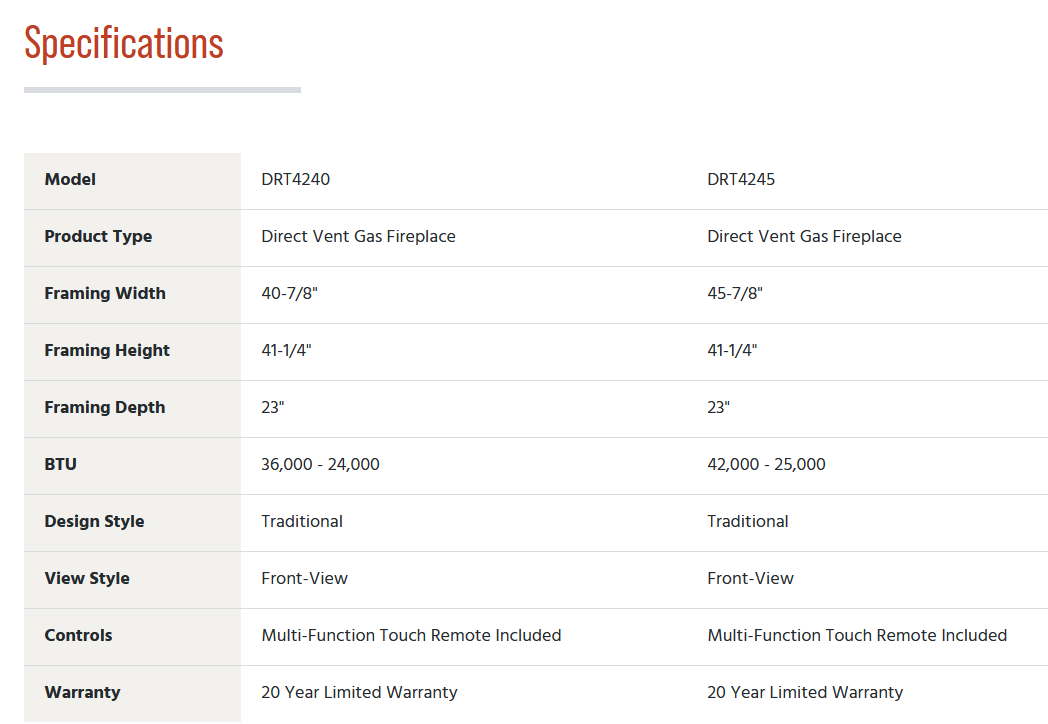Click the Framing Width row label

pos(105,293)
